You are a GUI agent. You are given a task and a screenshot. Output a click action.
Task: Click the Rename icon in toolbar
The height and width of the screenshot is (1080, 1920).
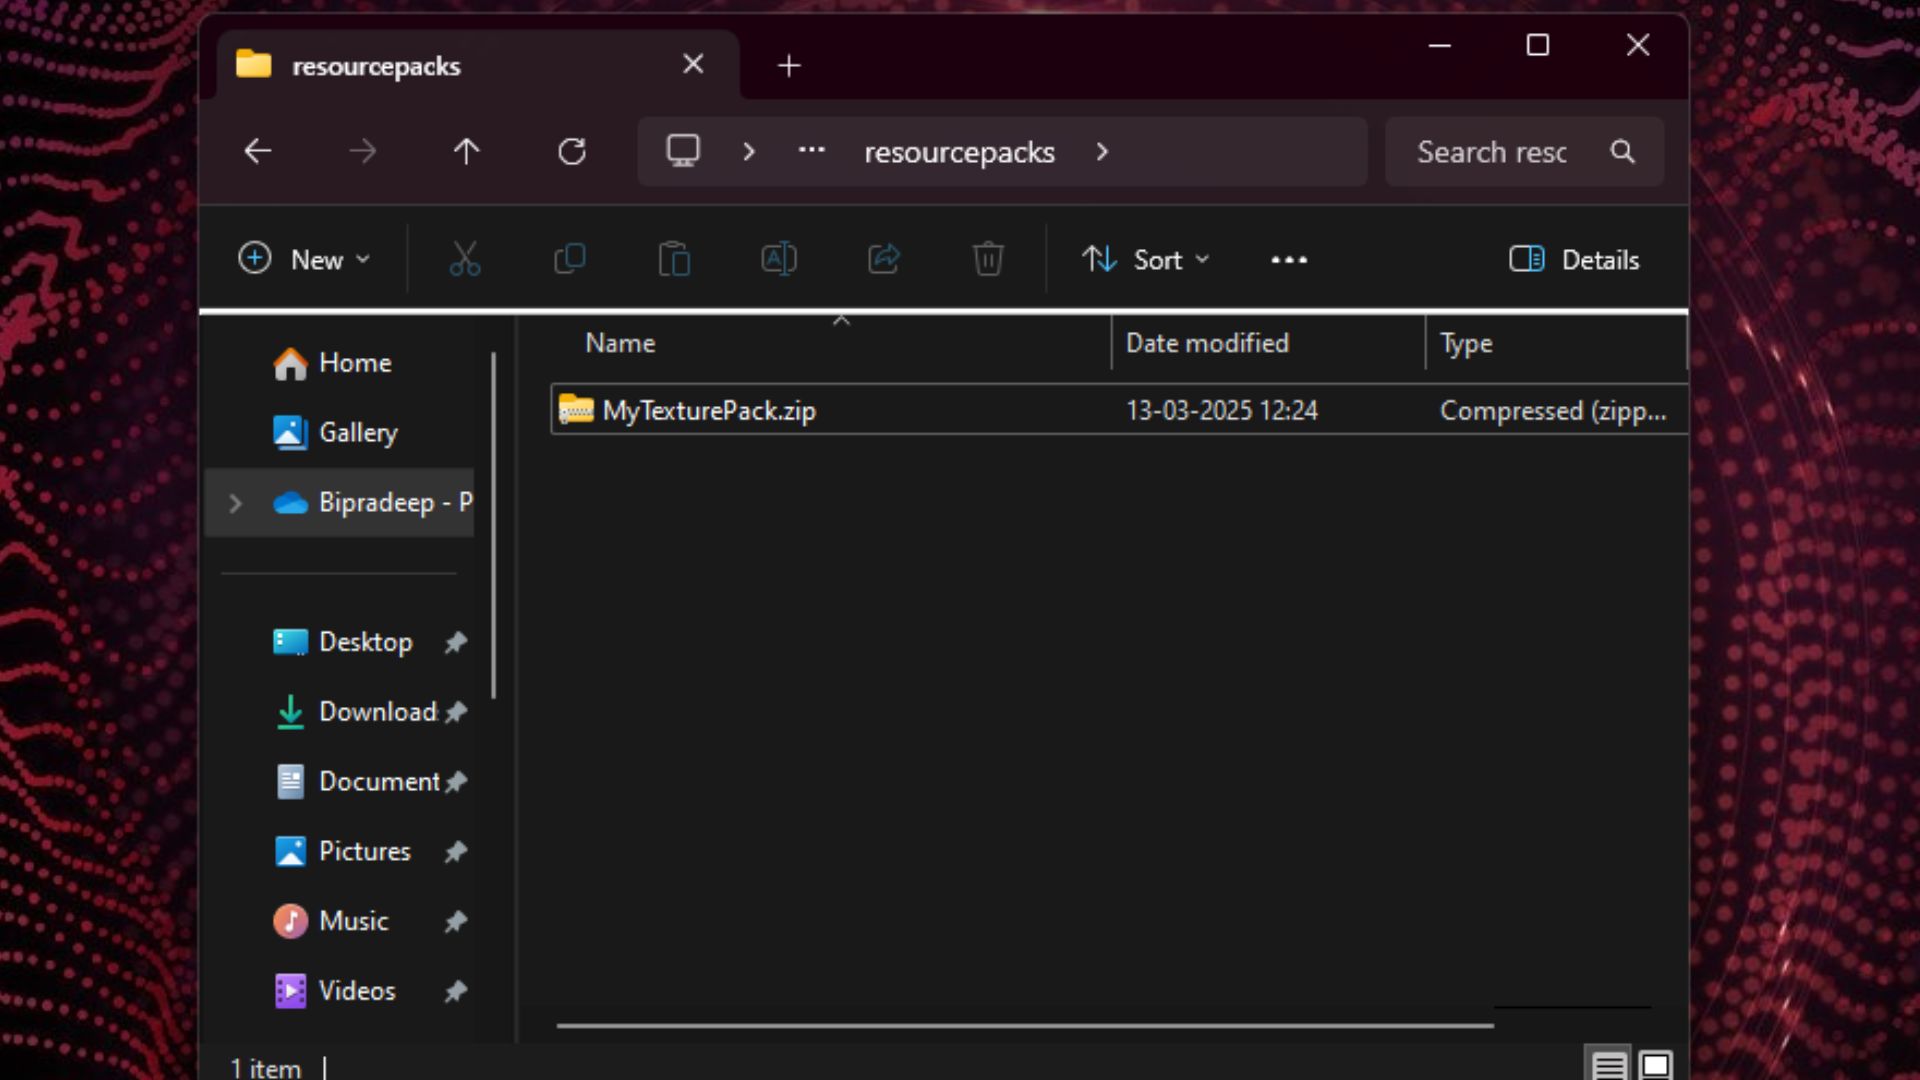point(779,259)
